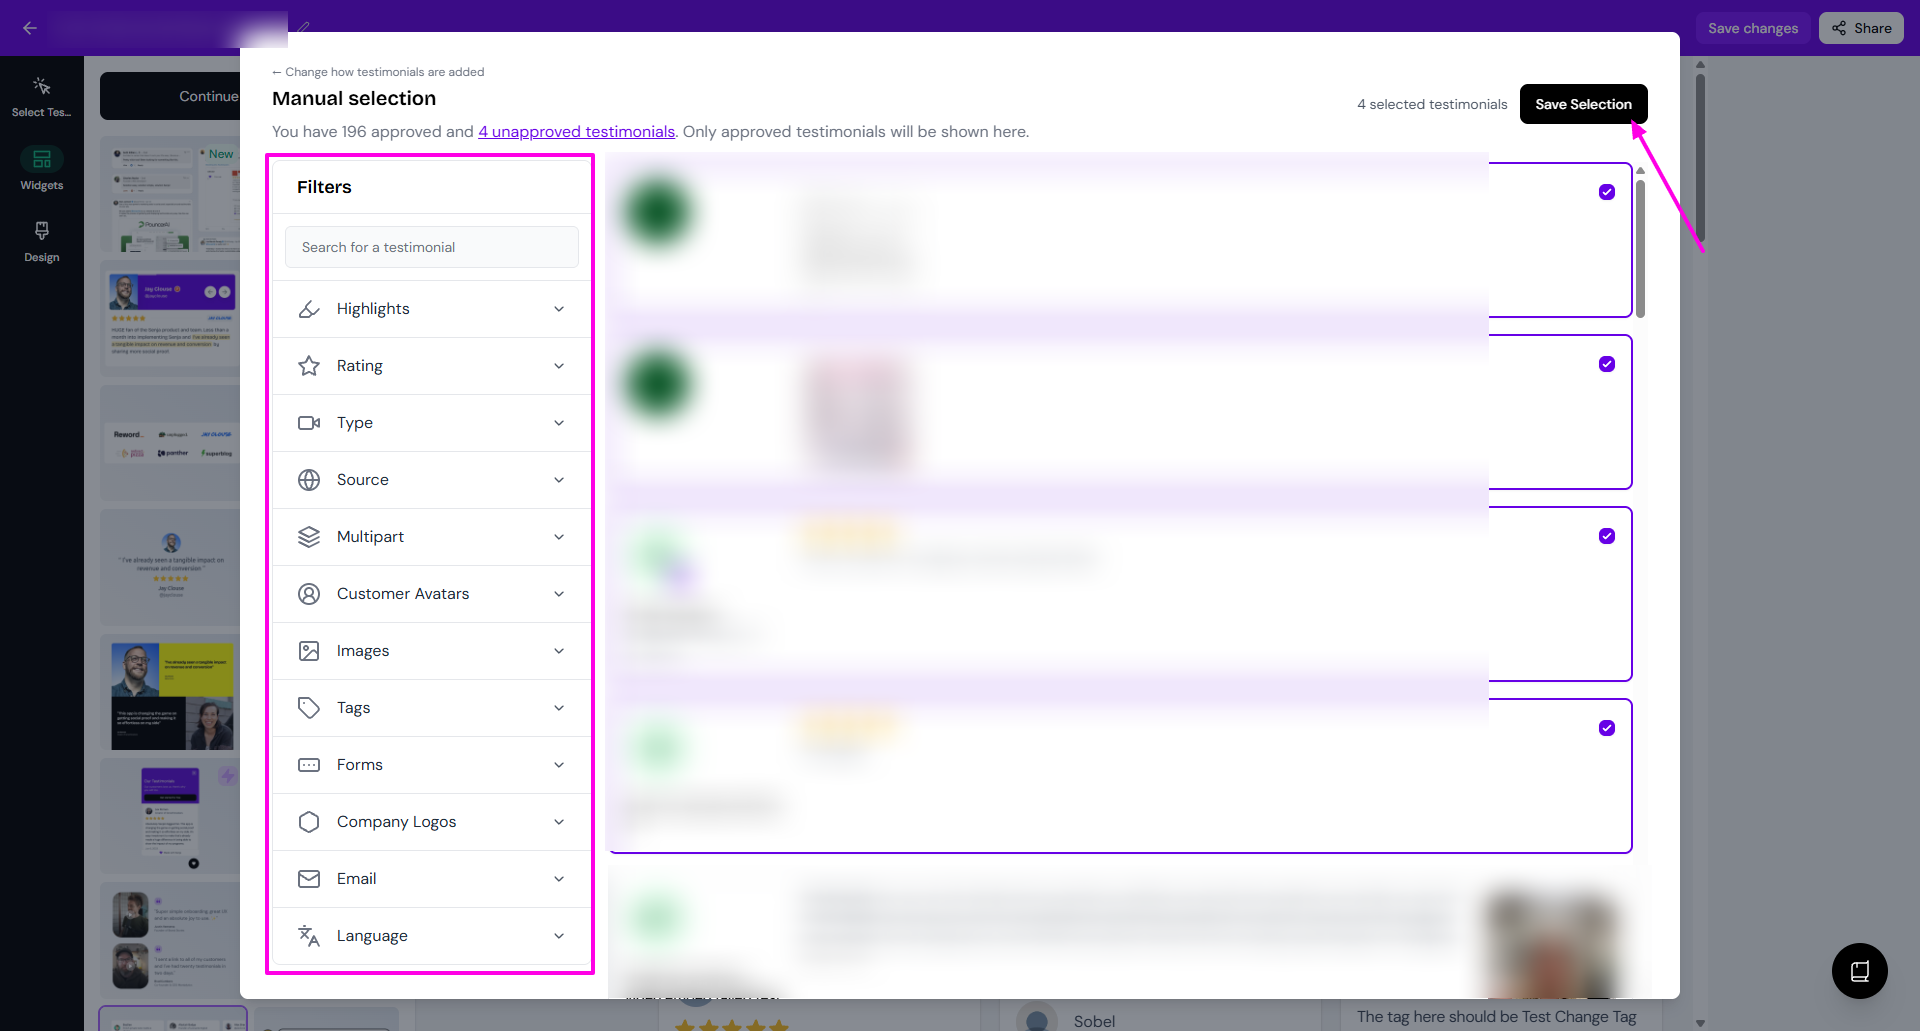
Task: Uncheck the first selected testimonial checkbox
Action: pos(1606,192)
